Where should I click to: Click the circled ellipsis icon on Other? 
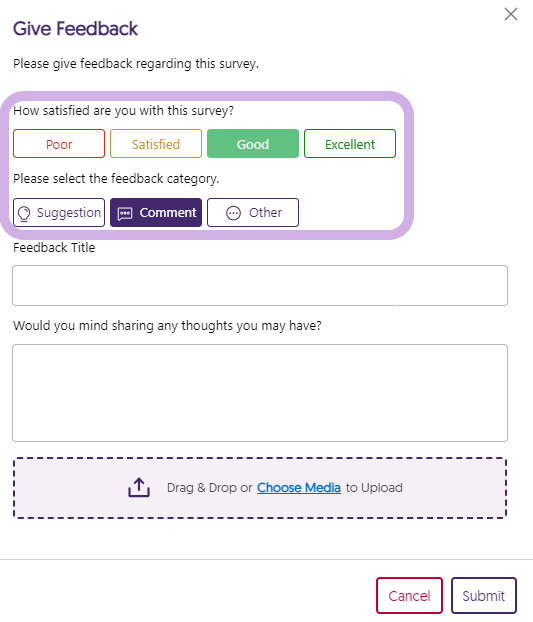(x=233, y=213)
